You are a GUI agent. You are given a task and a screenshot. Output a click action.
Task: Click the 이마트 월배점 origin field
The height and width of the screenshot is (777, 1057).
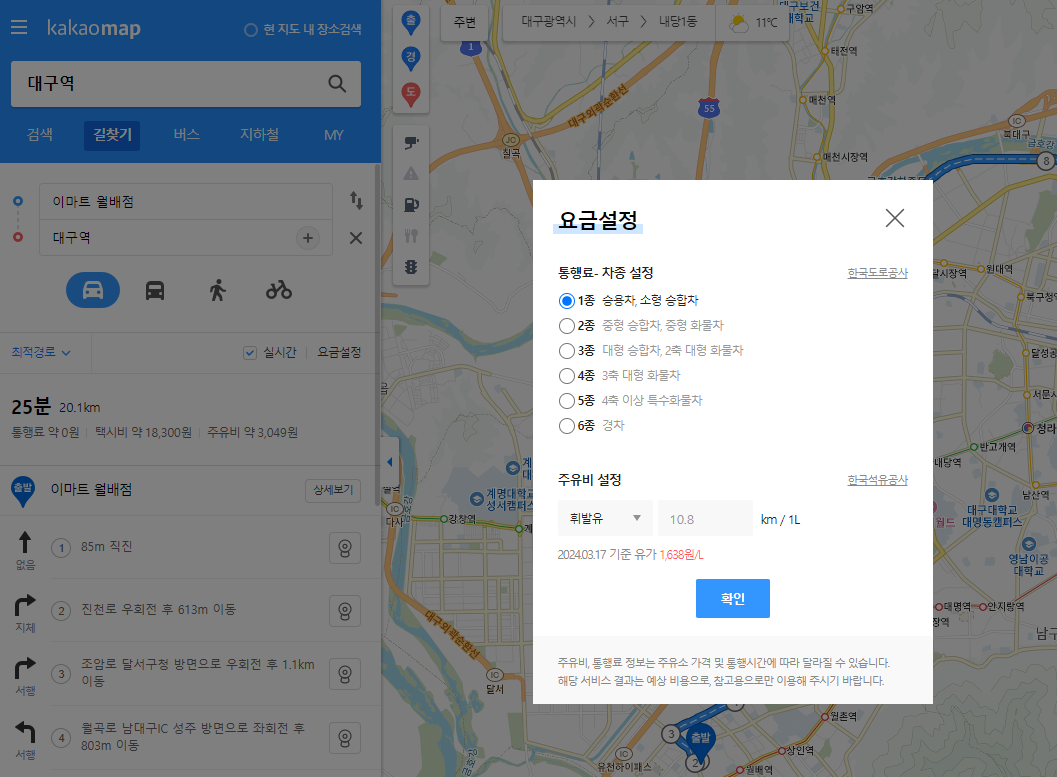[185, 201]
